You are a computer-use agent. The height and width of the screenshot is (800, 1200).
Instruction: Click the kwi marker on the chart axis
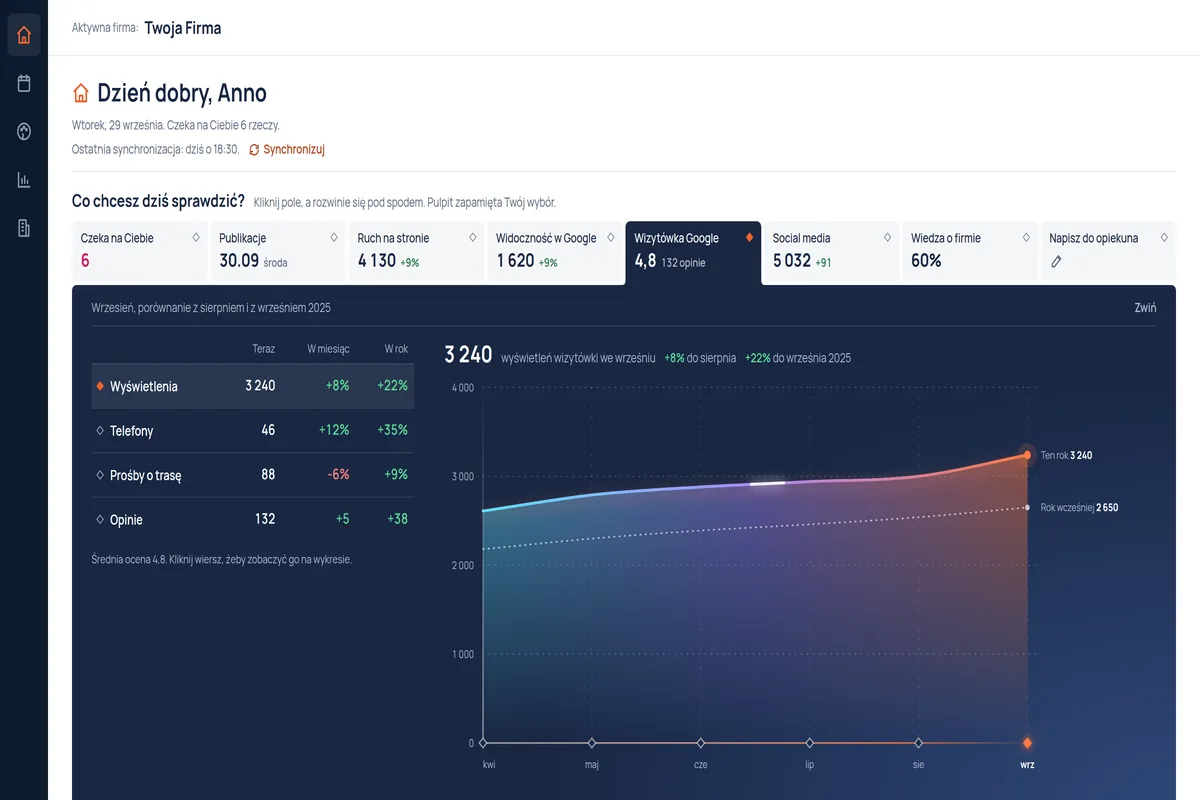point(483,743)
